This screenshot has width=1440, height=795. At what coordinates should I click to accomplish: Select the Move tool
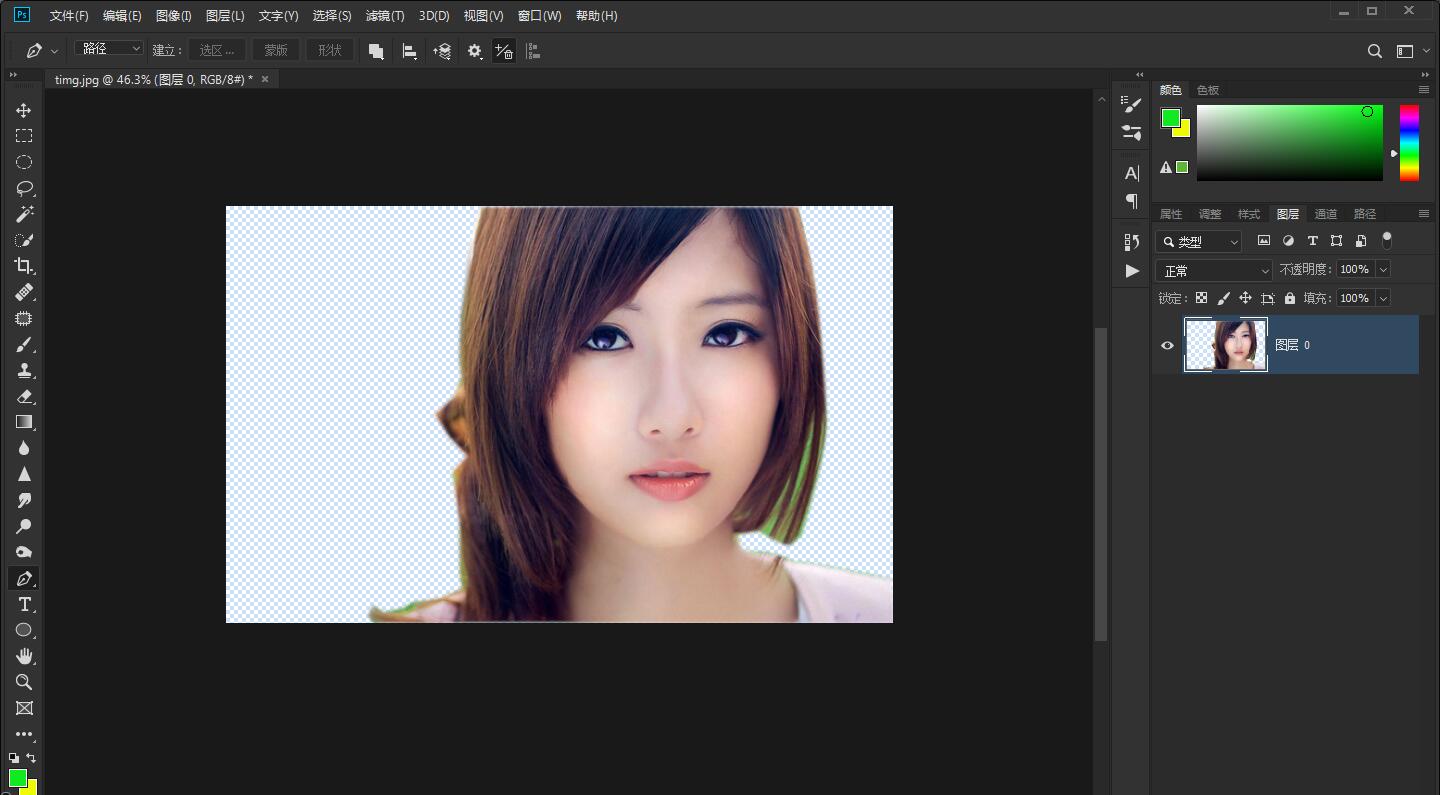click(x=24, y=110)
